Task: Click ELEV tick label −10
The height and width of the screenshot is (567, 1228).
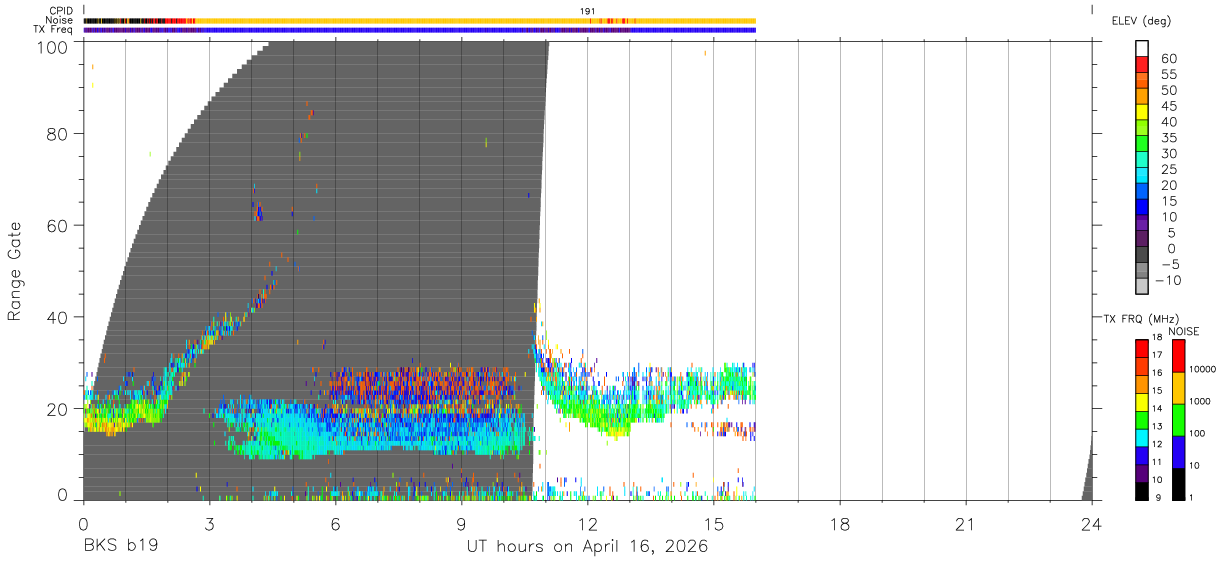Action: pos(1168,280)
